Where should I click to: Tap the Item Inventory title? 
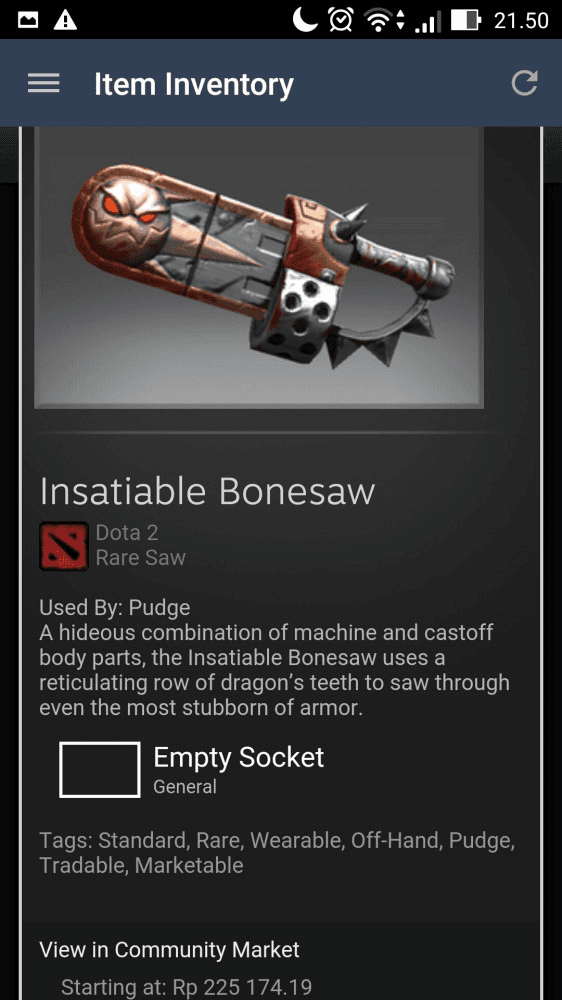194,84
